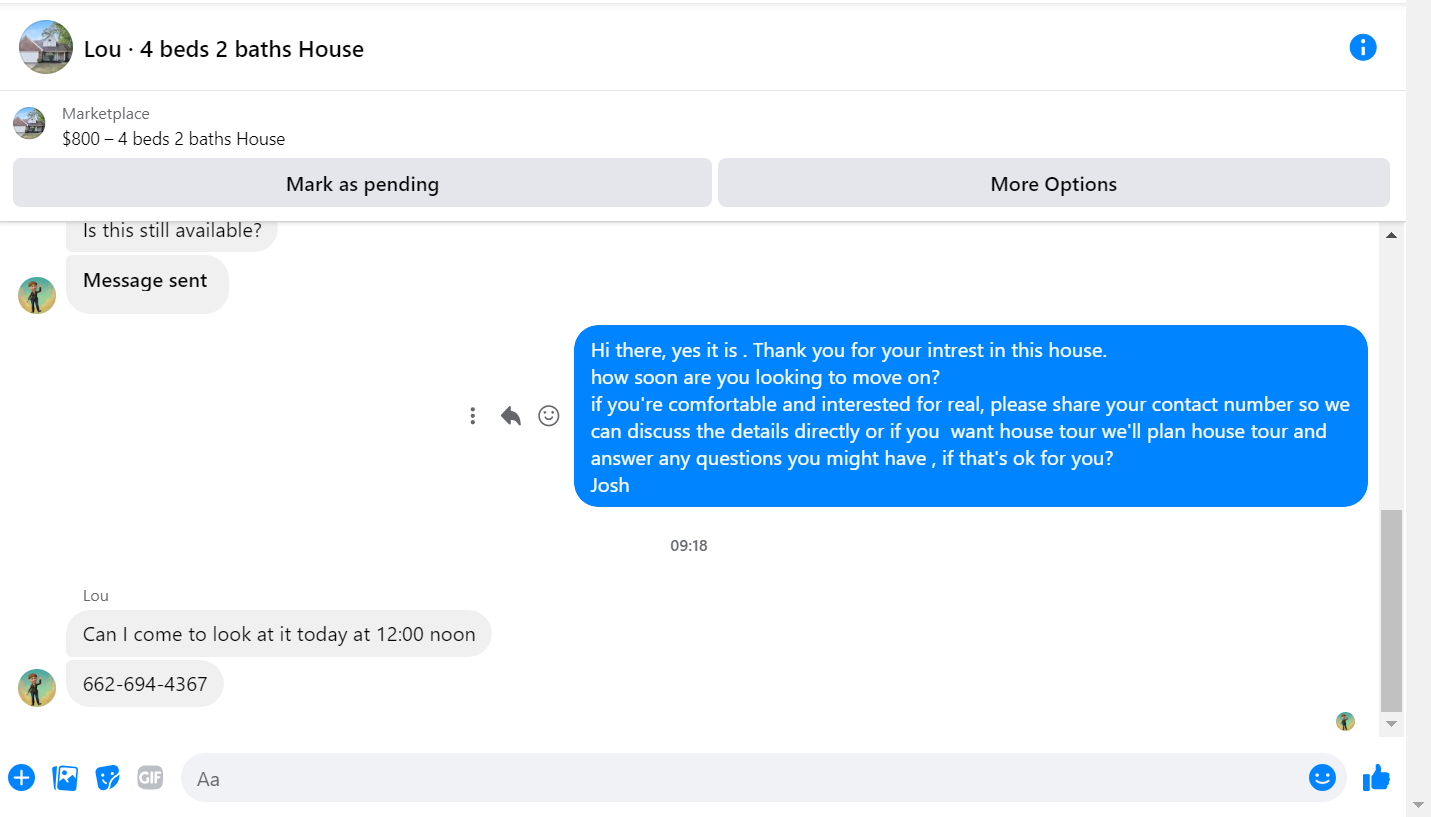1431x817 pixels.
Task: Open the $800 Marketplace listing link
Action: [173, 139]
